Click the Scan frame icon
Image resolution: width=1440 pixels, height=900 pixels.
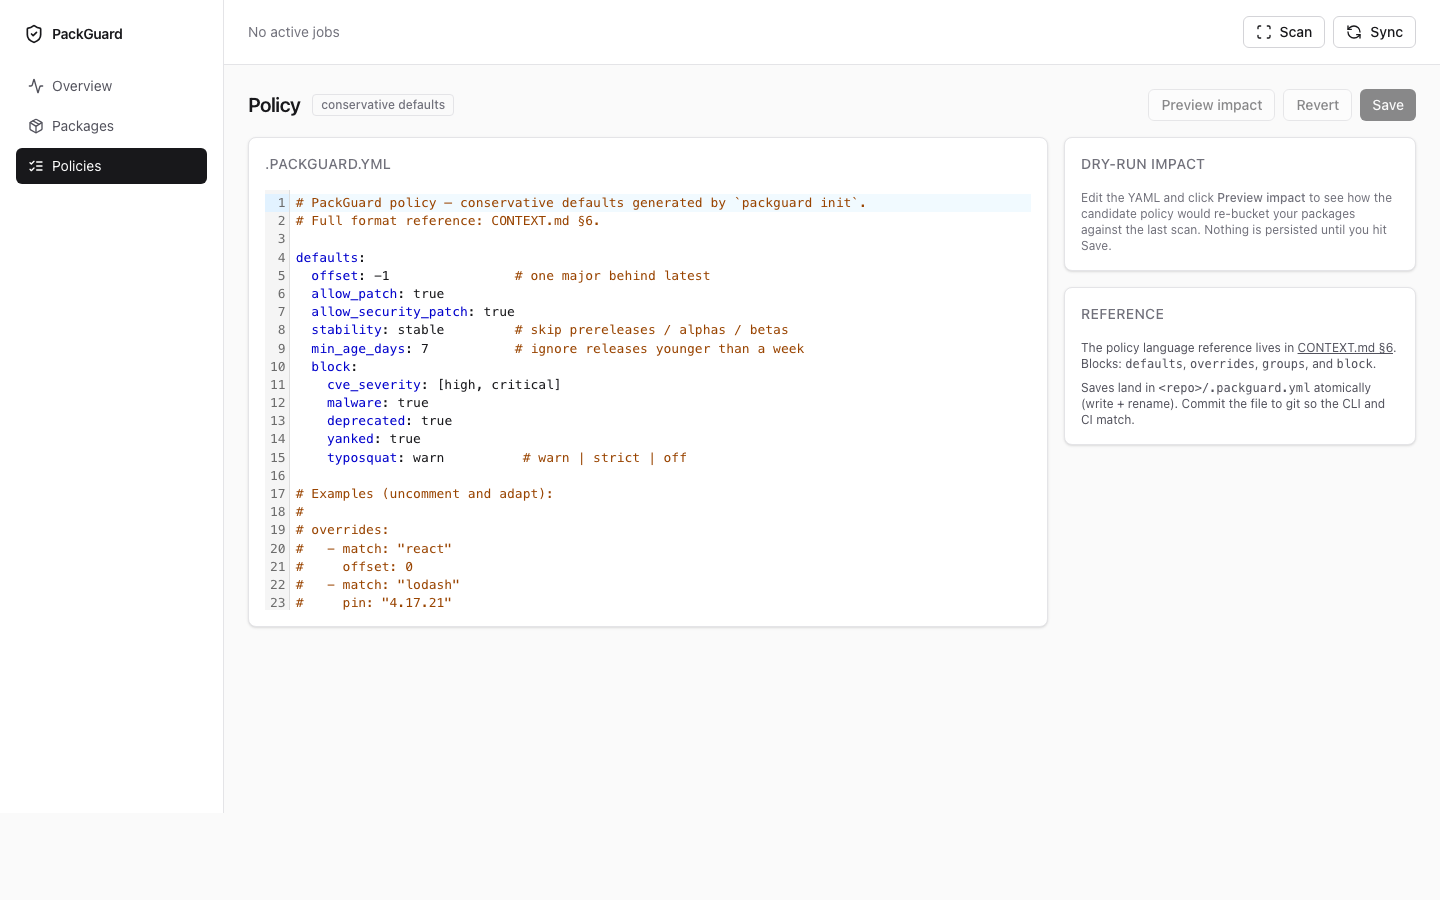pyautogui.click(x=1264, y=32)
